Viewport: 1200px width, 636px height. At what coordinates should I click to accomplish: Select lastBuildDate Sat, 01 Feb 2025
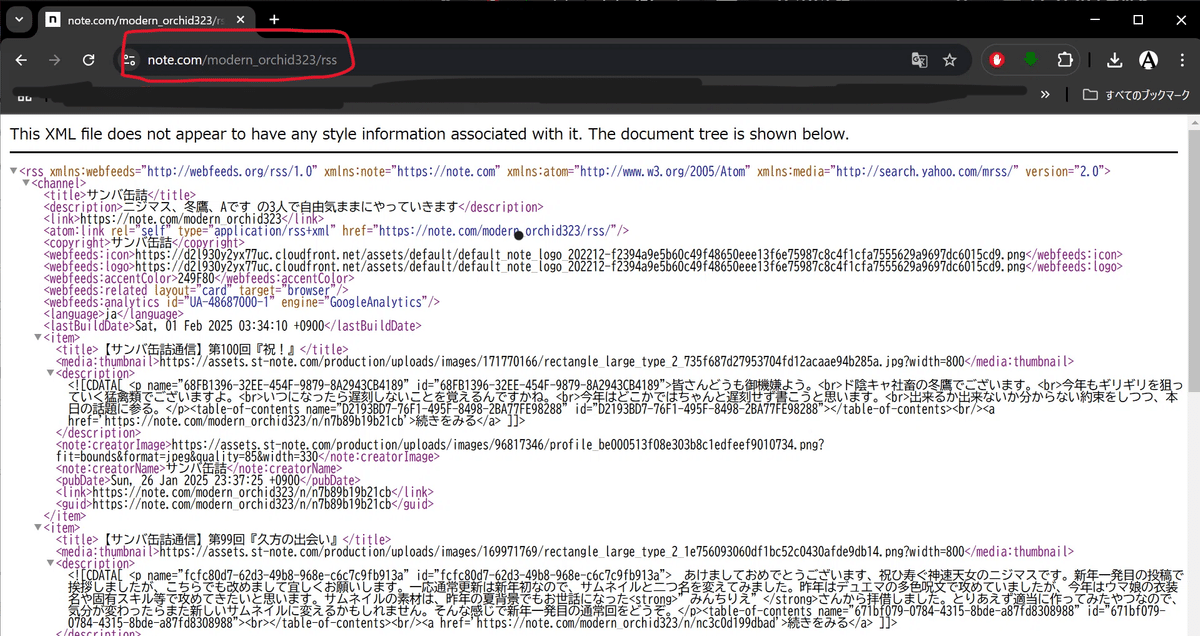pos(230,326)
